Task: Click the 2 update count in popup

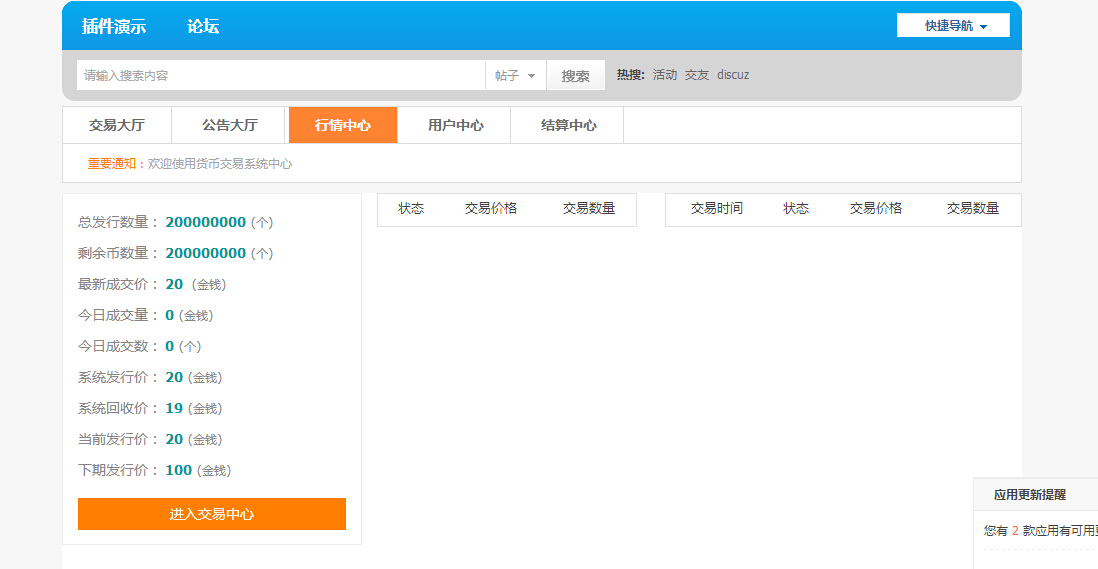Action: (1015, 531)
